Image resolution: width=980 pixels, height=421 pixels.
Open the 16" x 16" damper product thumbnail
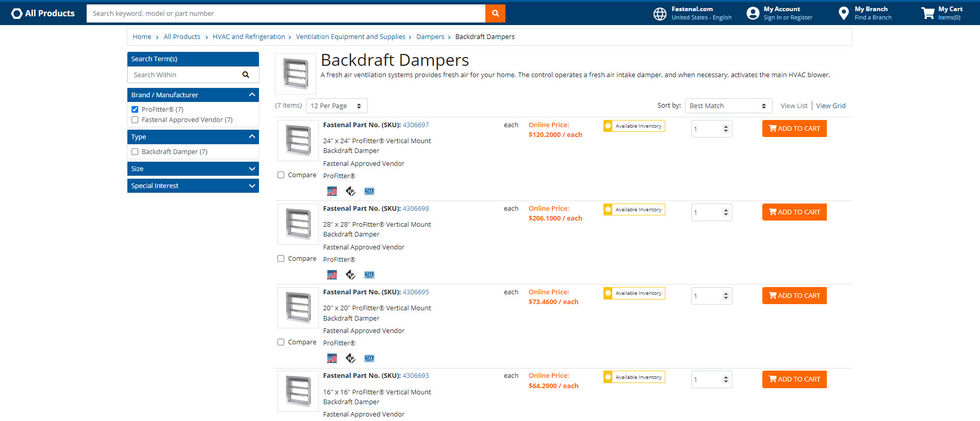(x=298, y=392)
